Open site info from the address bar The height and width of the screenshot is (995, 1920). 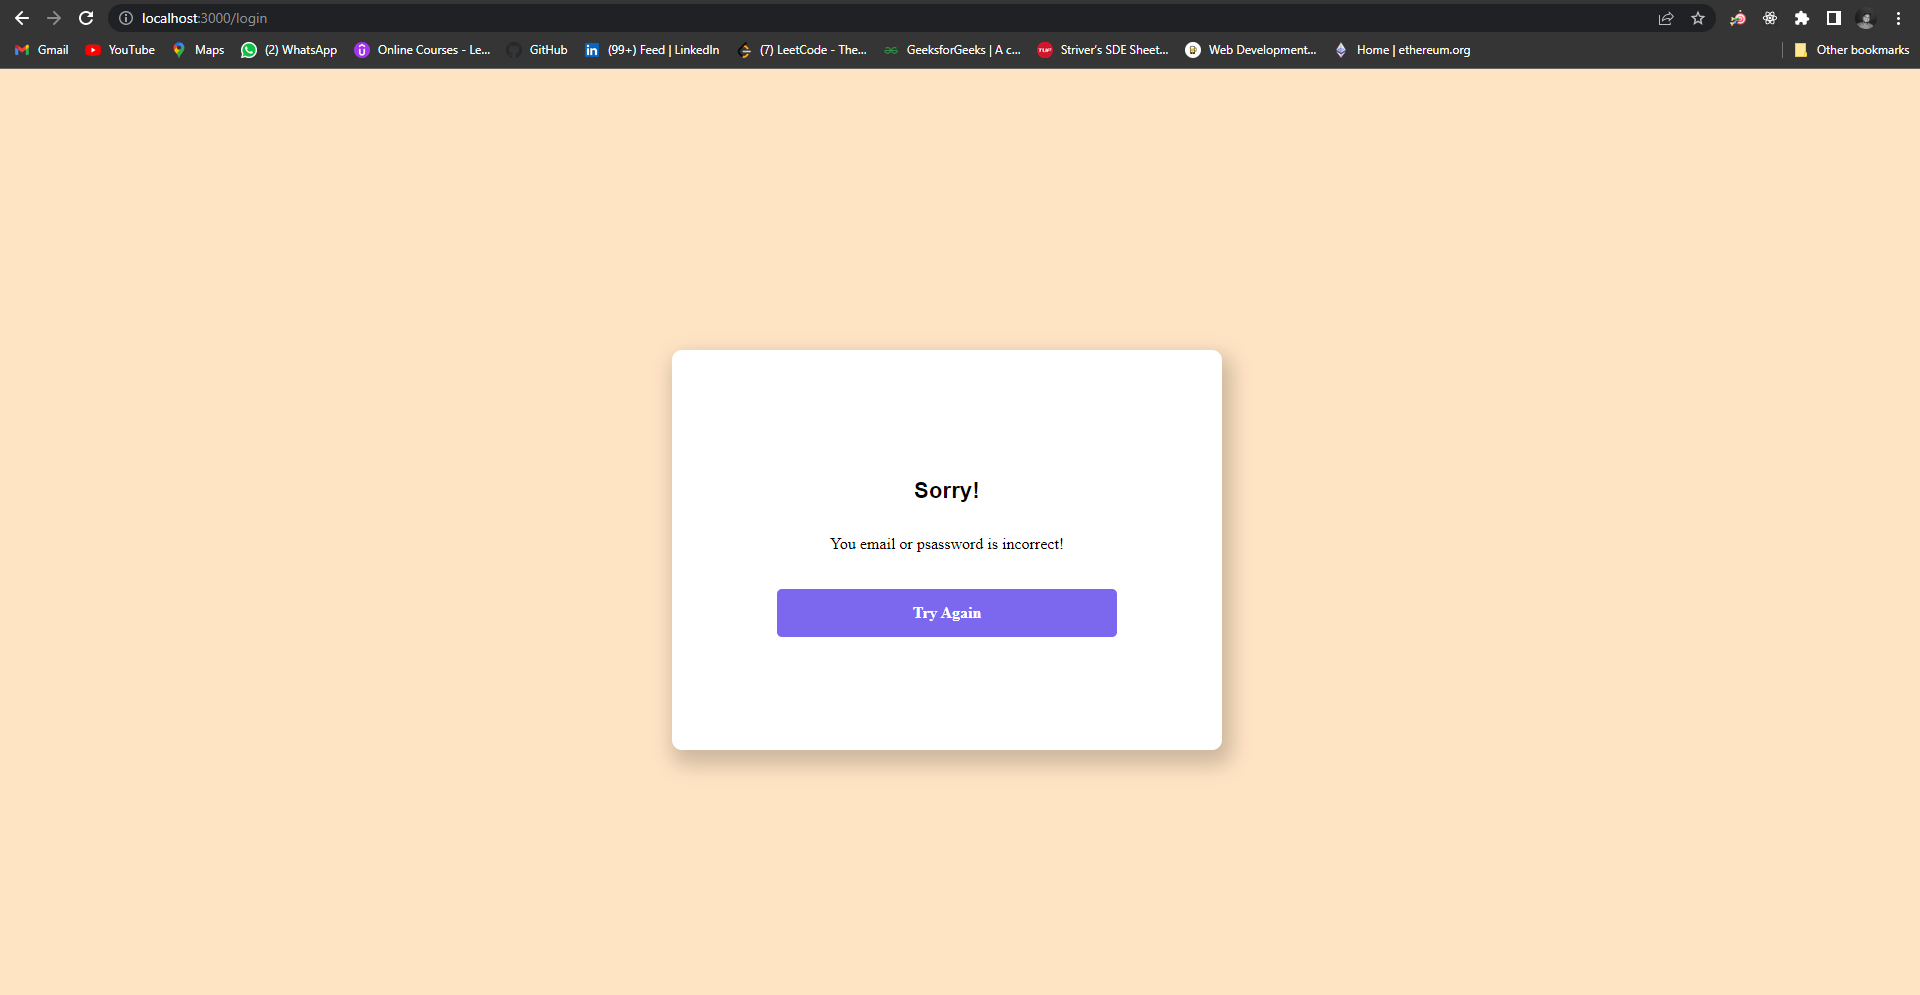tap(126, 18)
